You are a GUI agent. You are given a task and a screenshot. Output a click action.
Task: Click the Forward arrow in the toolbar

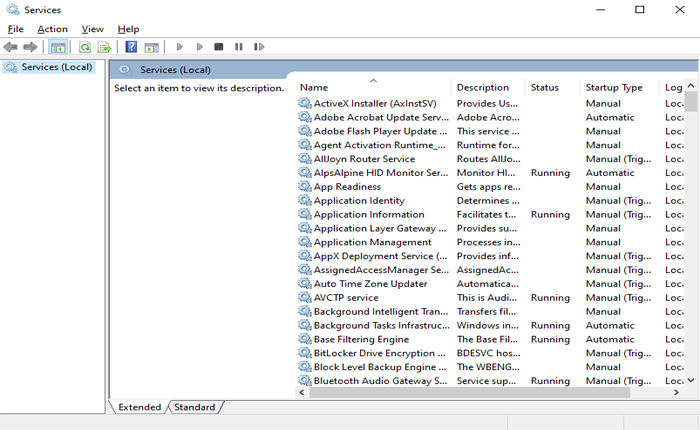[31, 47]
